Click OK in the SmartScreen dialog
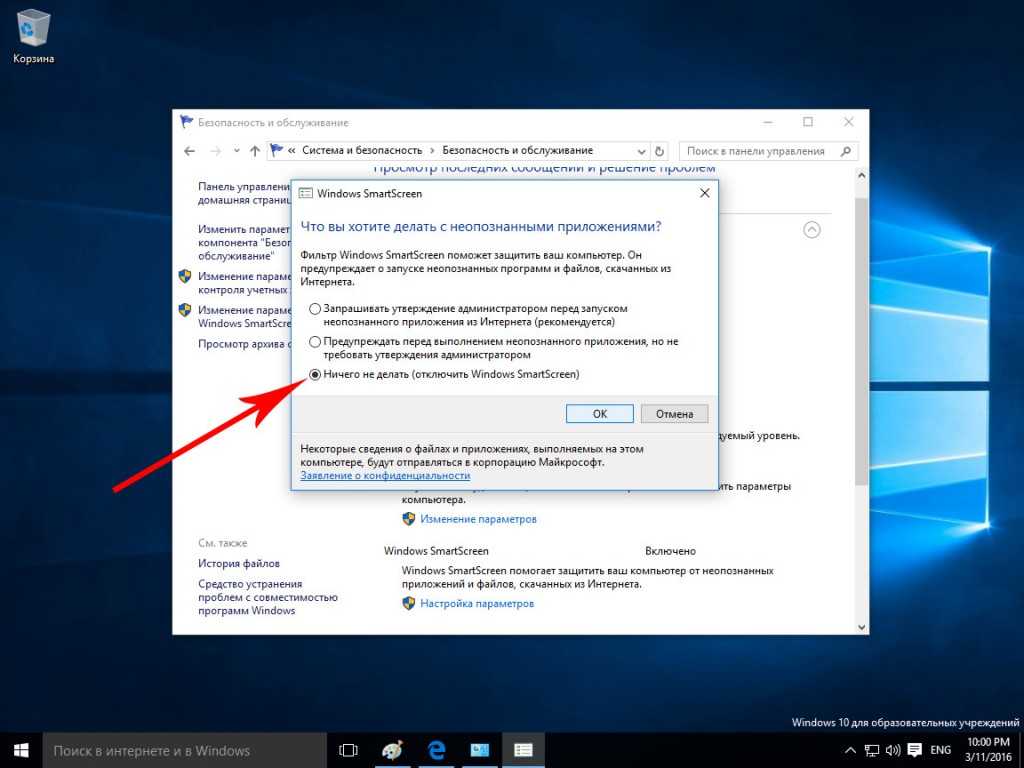This screenshot has height=768, width=1024. click(600, 413)
